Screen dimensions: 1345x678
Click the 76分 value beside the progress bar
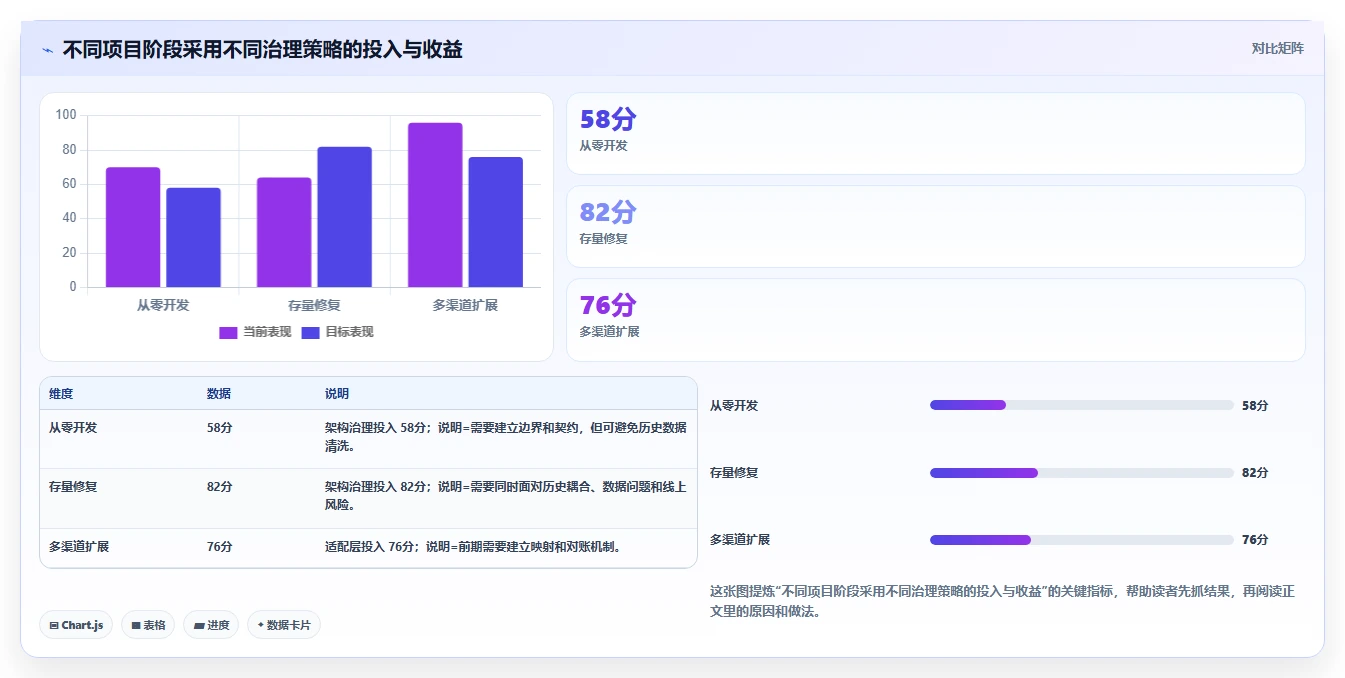point(1255,540)
